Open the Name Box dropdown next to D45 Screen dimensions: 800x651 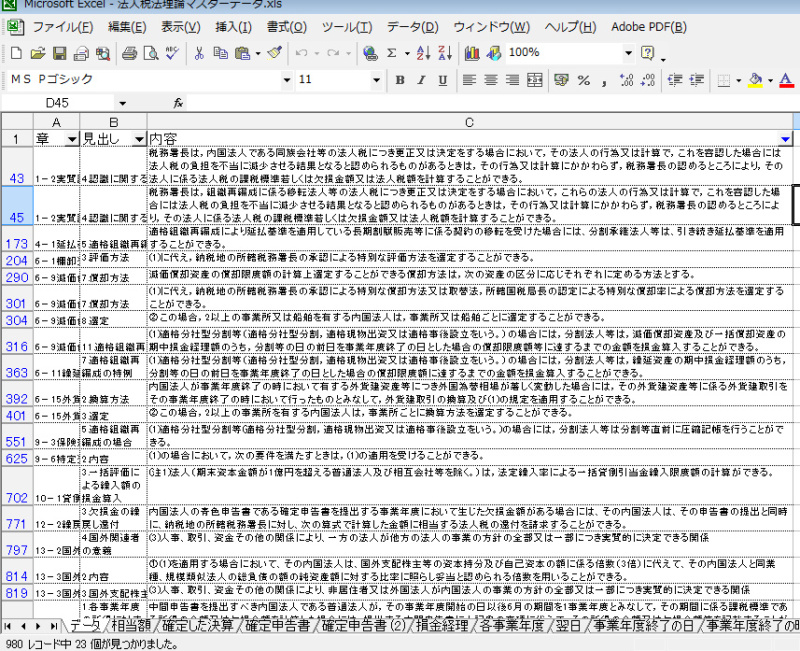click(122, 104)
